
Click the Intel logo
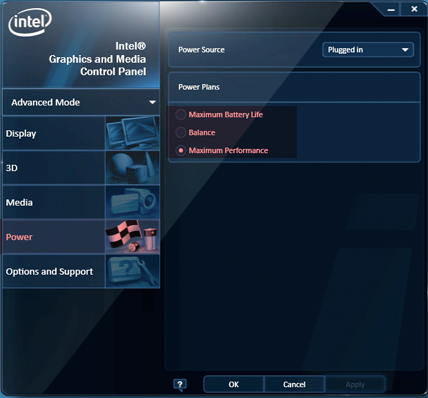tap(30, 22)
